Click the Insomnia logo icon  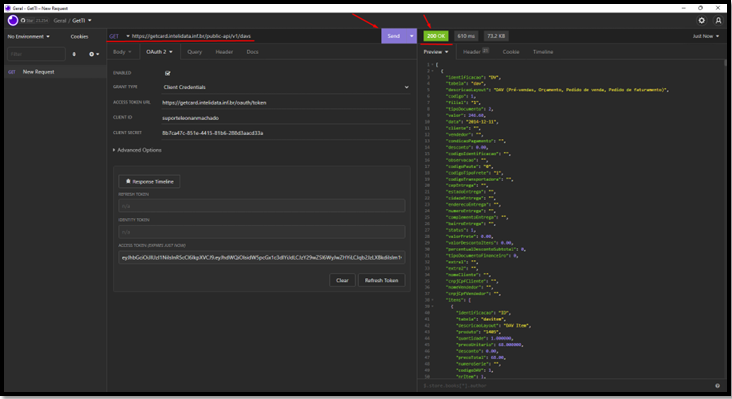click(13, 20)
